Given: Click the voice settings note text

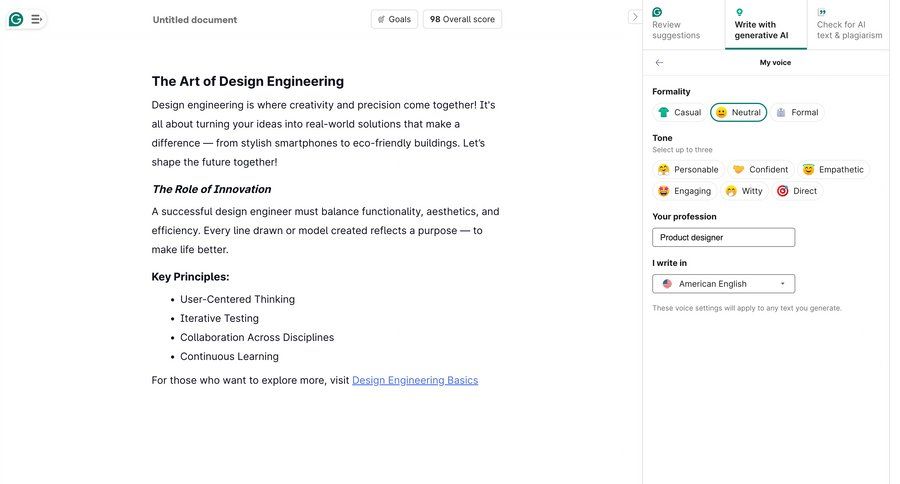Looking at the screenshot, I should pyautogui.click(x=747, y=308).
